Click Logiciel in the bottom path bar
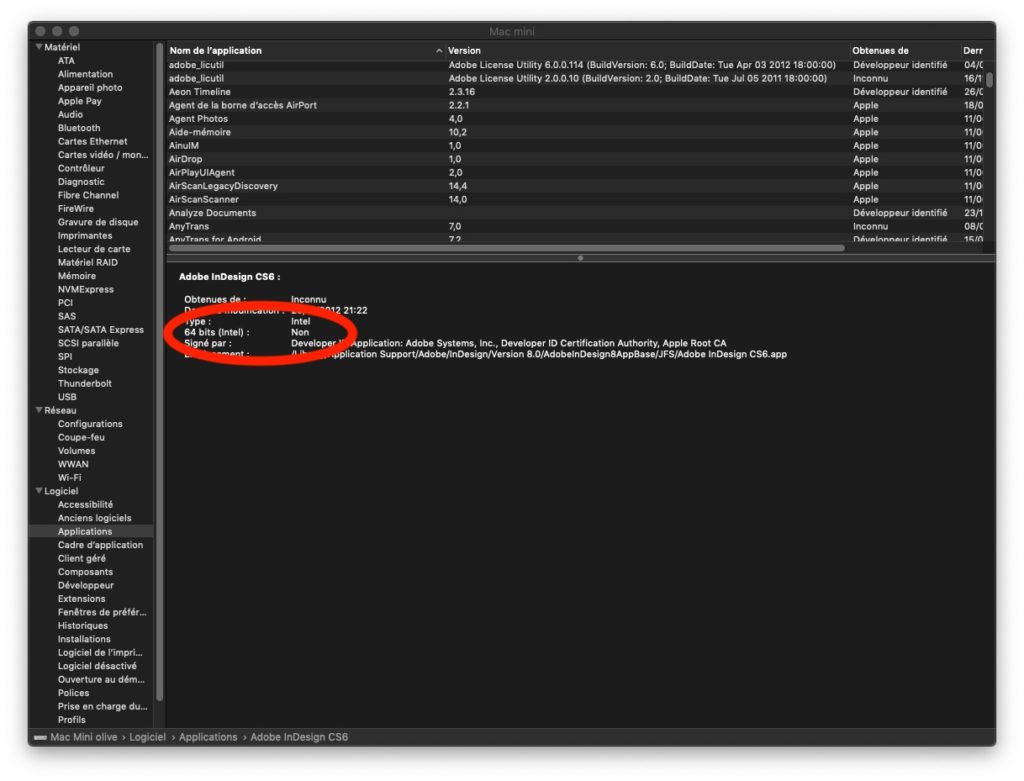 (148, 737)
